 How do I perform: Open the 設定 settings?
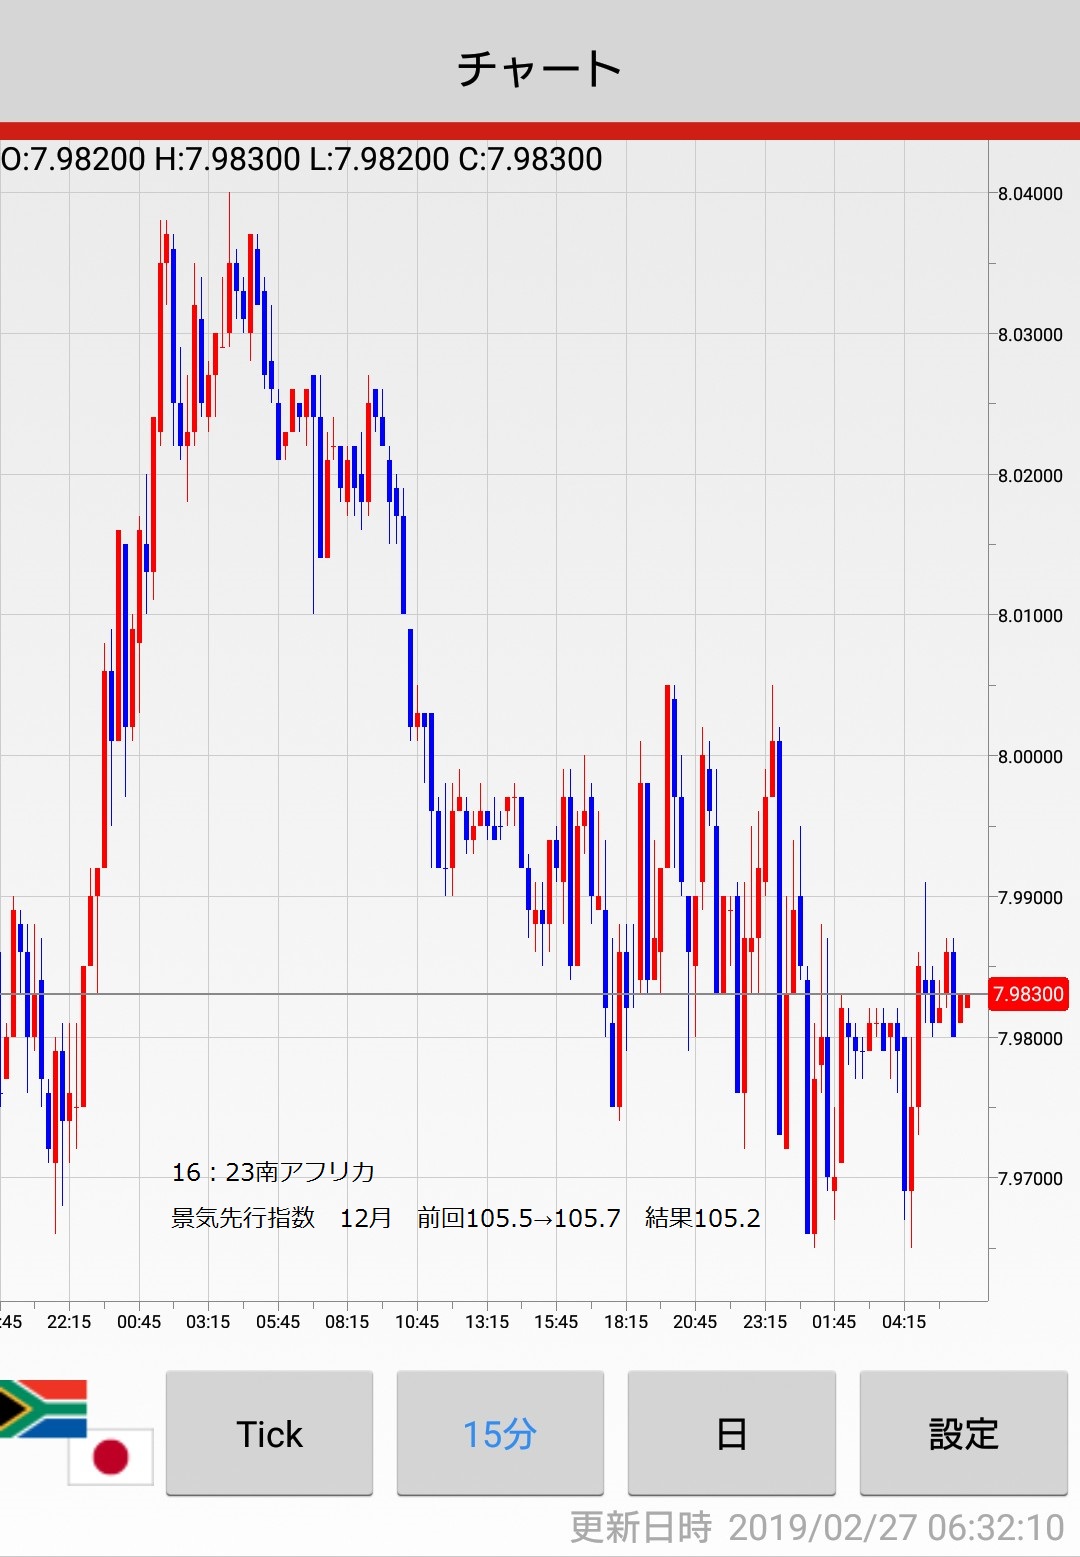963,1433
